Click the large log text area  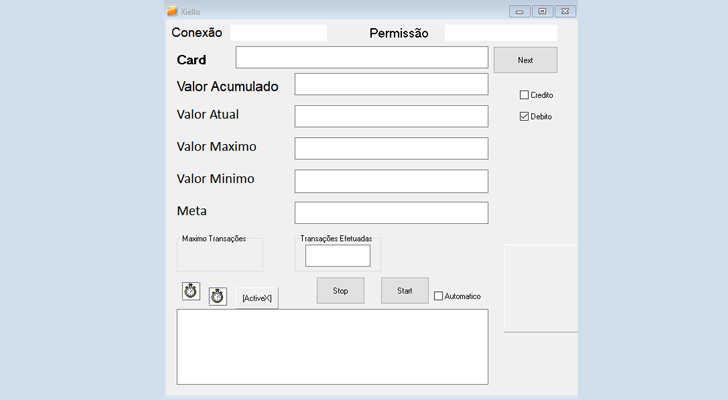pos(332,347)
